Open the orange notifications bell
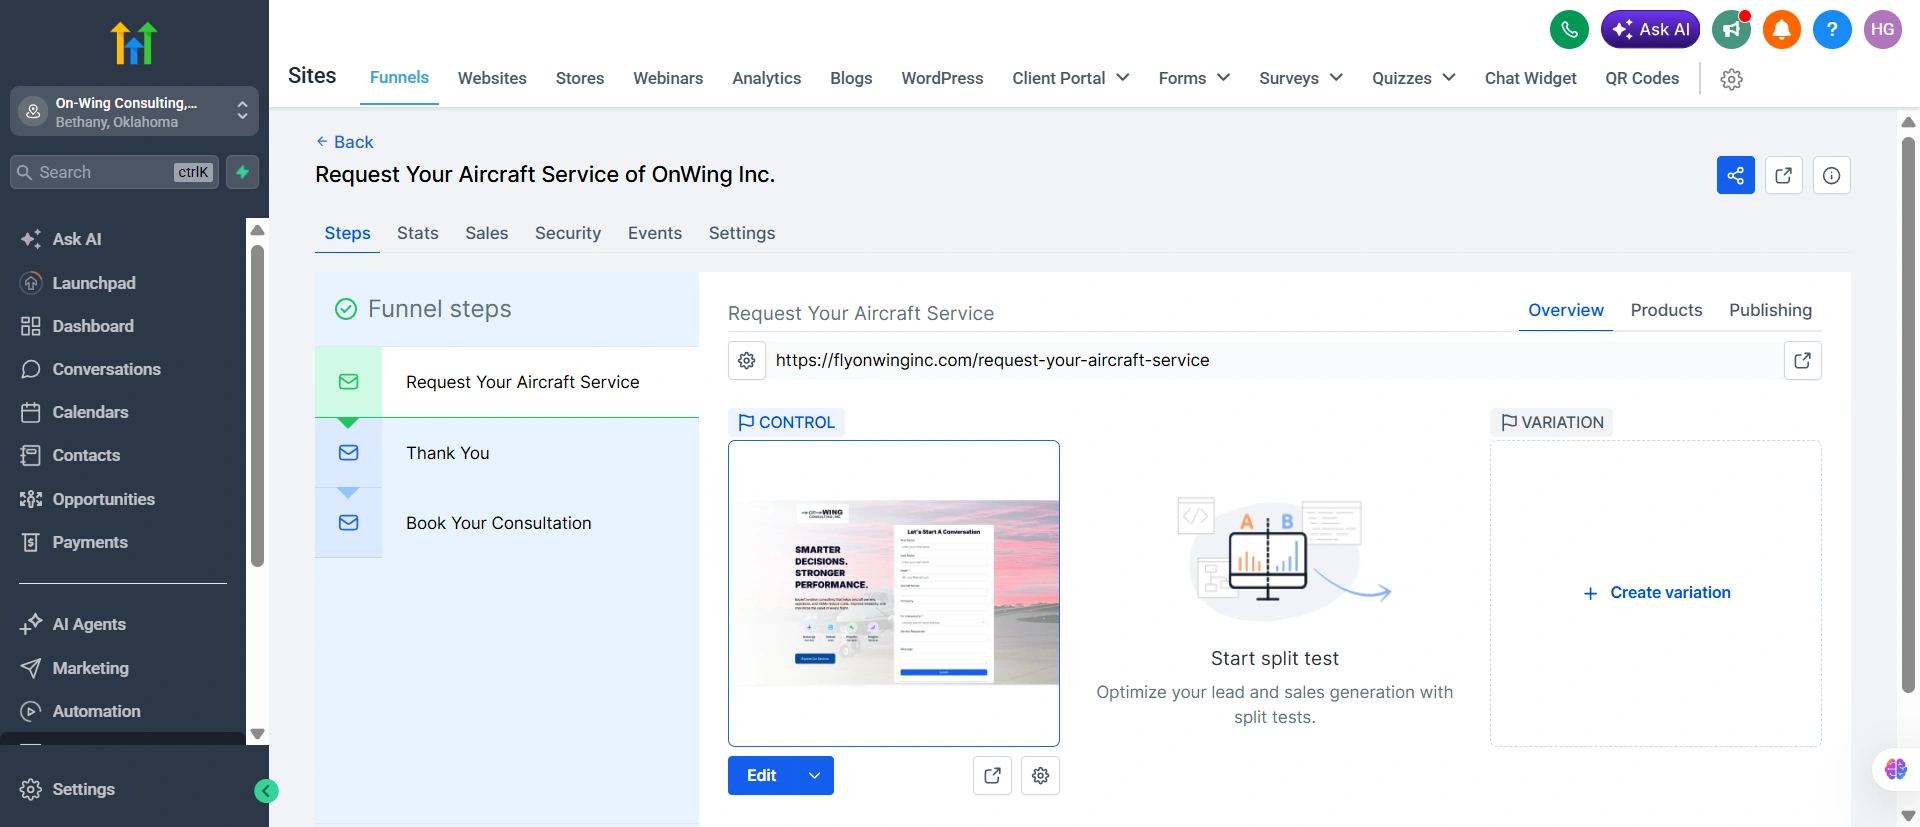The height and width of the screenshot is (827, 1920). [x=1781, y=29]
